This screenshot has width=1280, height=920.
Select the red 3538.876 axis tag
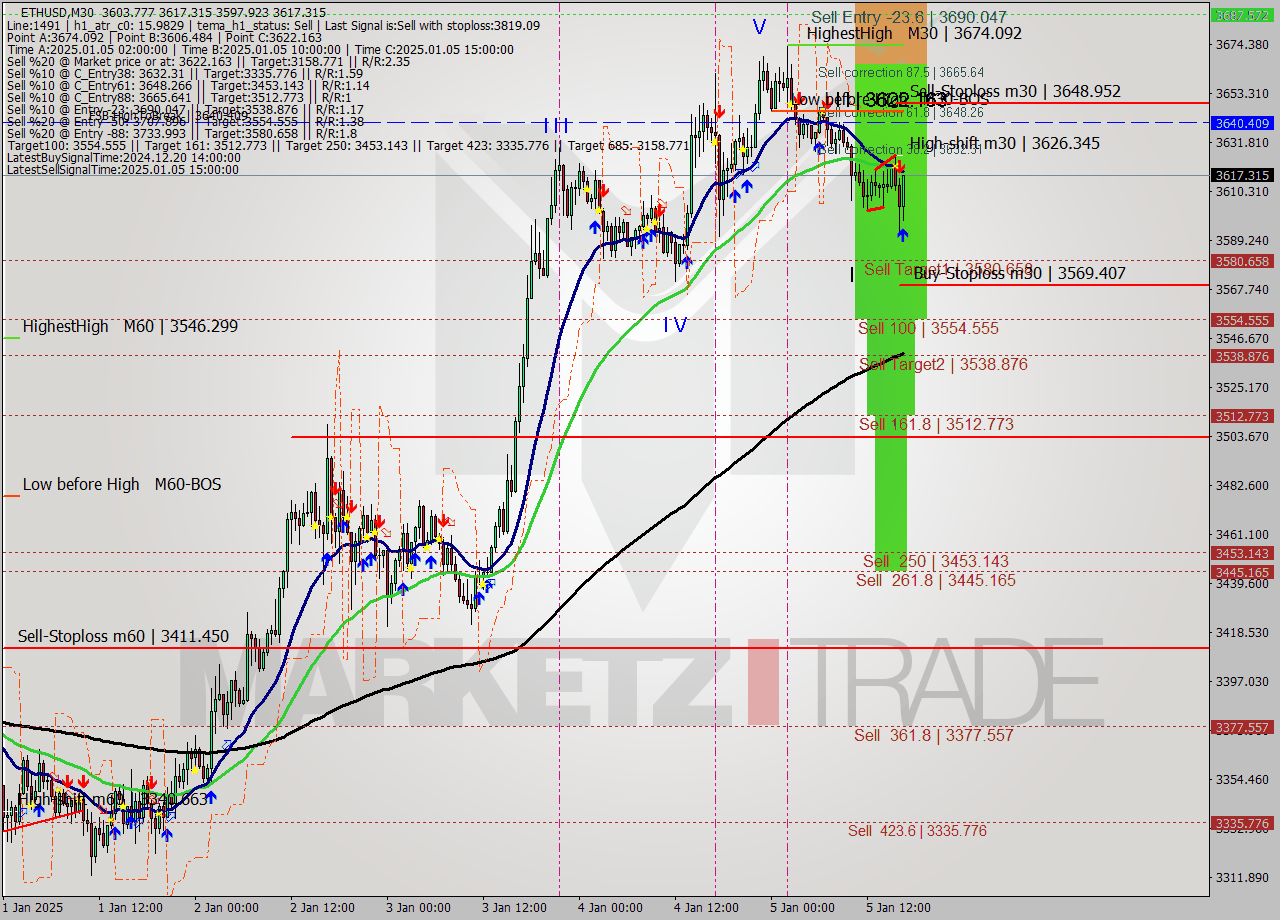1242,356
